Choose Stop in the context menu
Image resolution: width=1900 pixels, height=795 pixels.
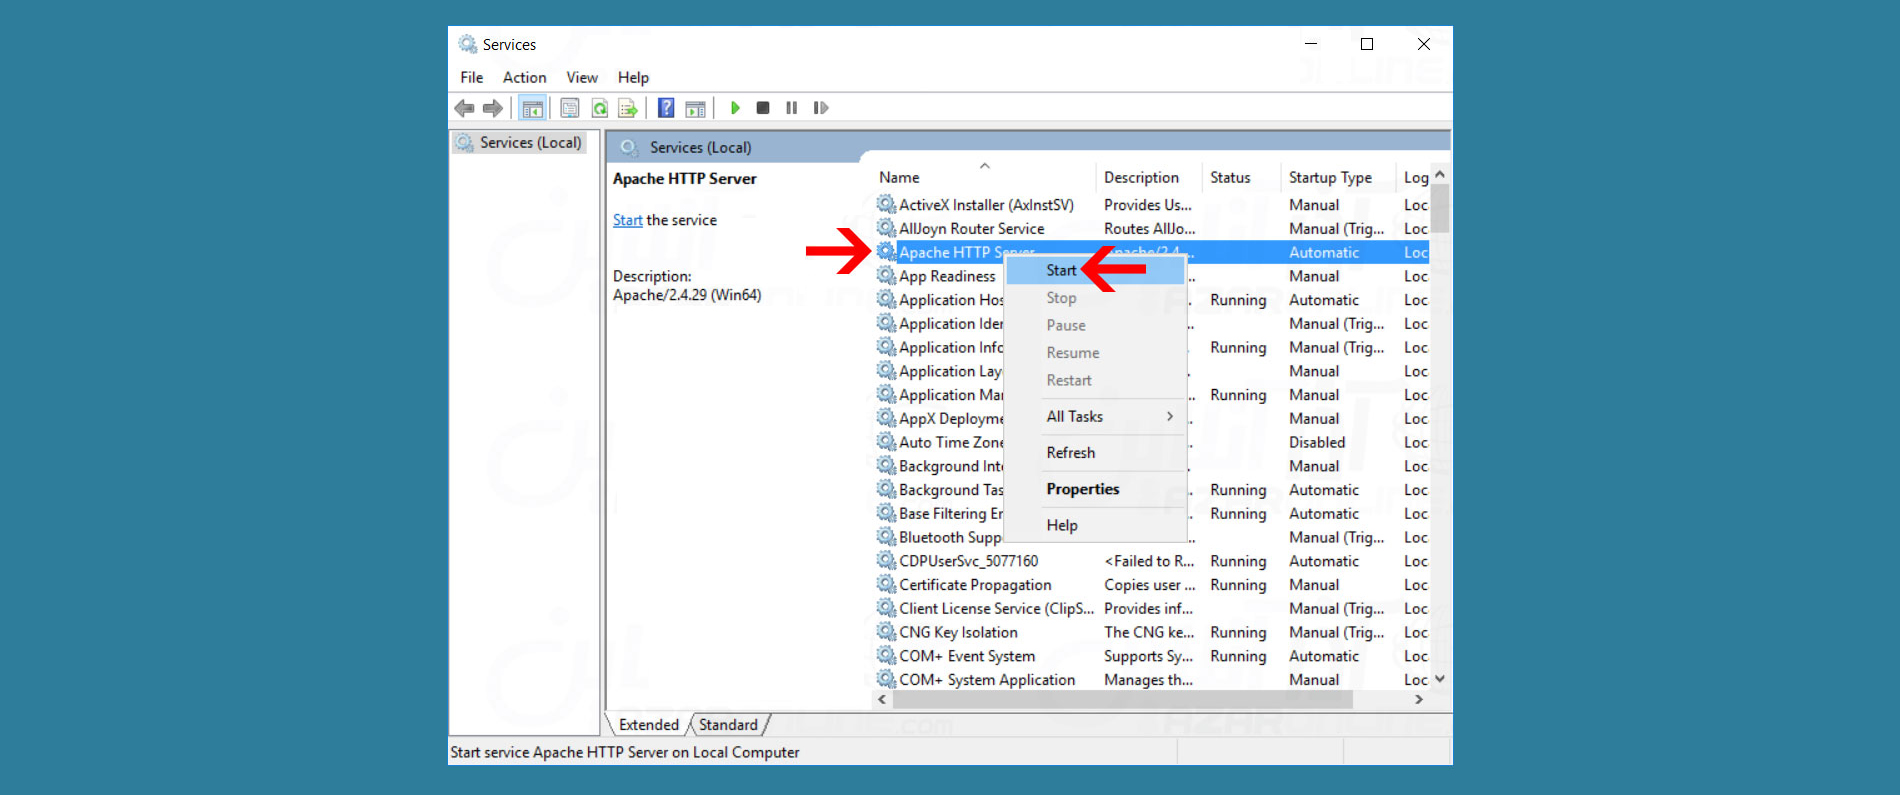[1095, 298]
